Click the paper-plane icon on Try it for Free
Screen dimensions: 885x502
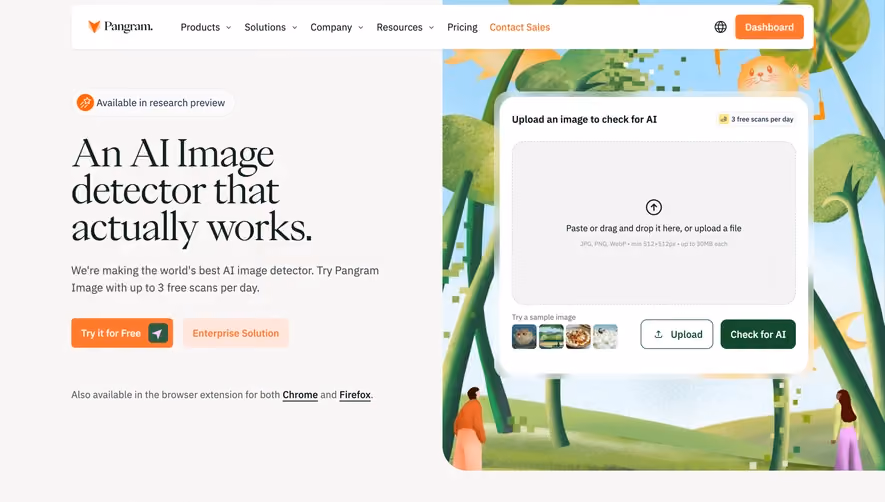coord(158,333)
